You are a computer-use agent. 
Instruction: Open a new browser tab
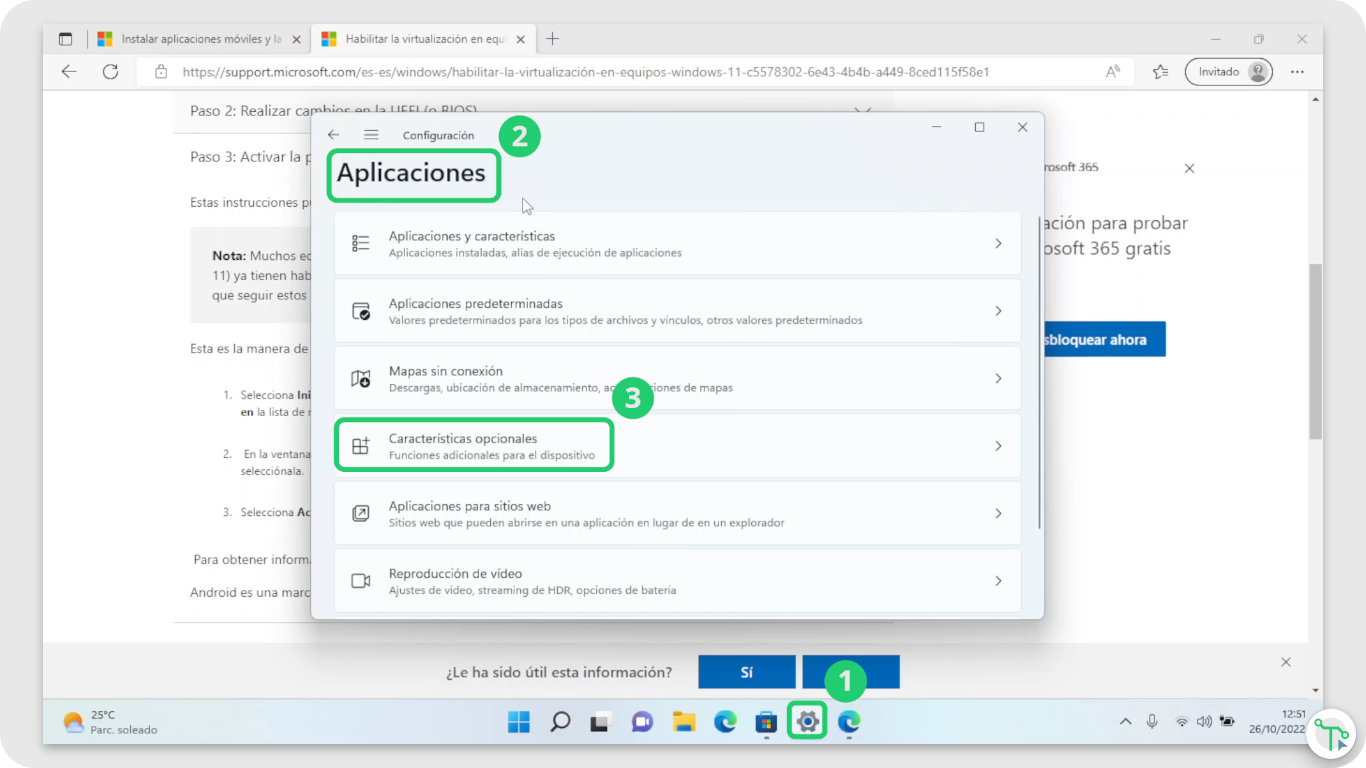pyautogui.click(x=552, y=39)
